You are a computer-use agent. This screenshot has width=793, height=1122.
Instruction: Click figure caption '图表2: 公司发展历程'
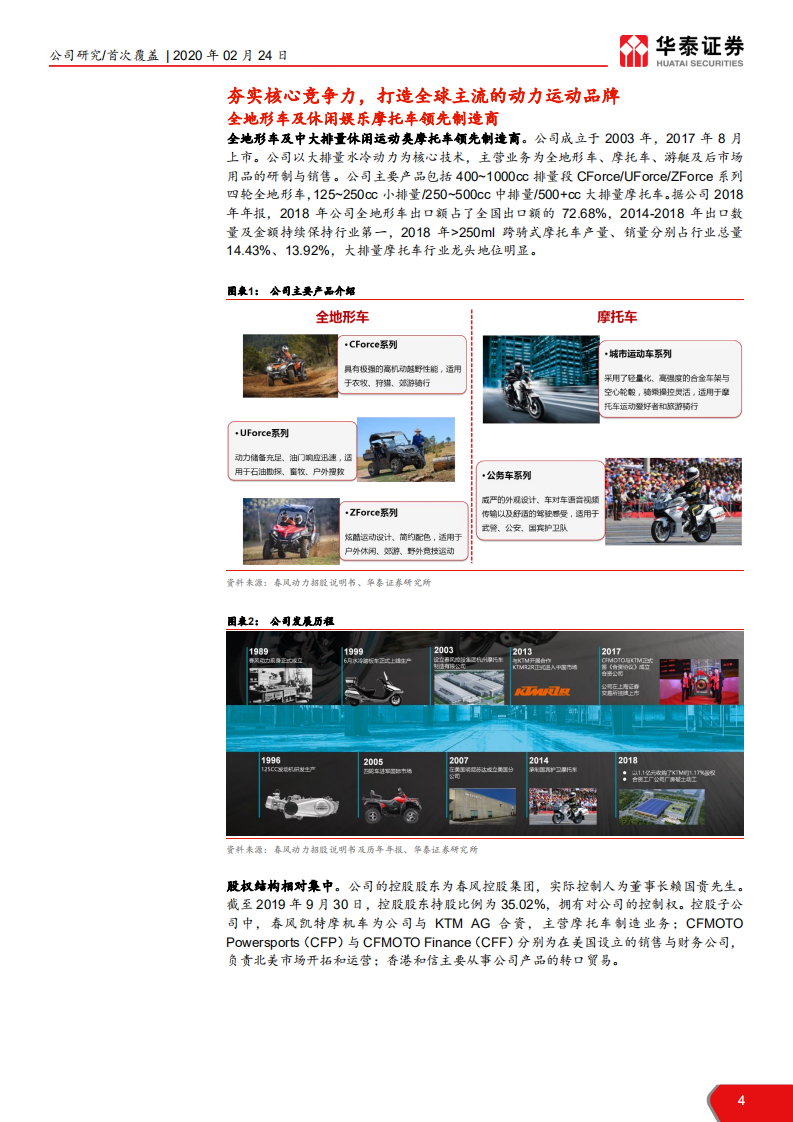click(x=281, y=621)
